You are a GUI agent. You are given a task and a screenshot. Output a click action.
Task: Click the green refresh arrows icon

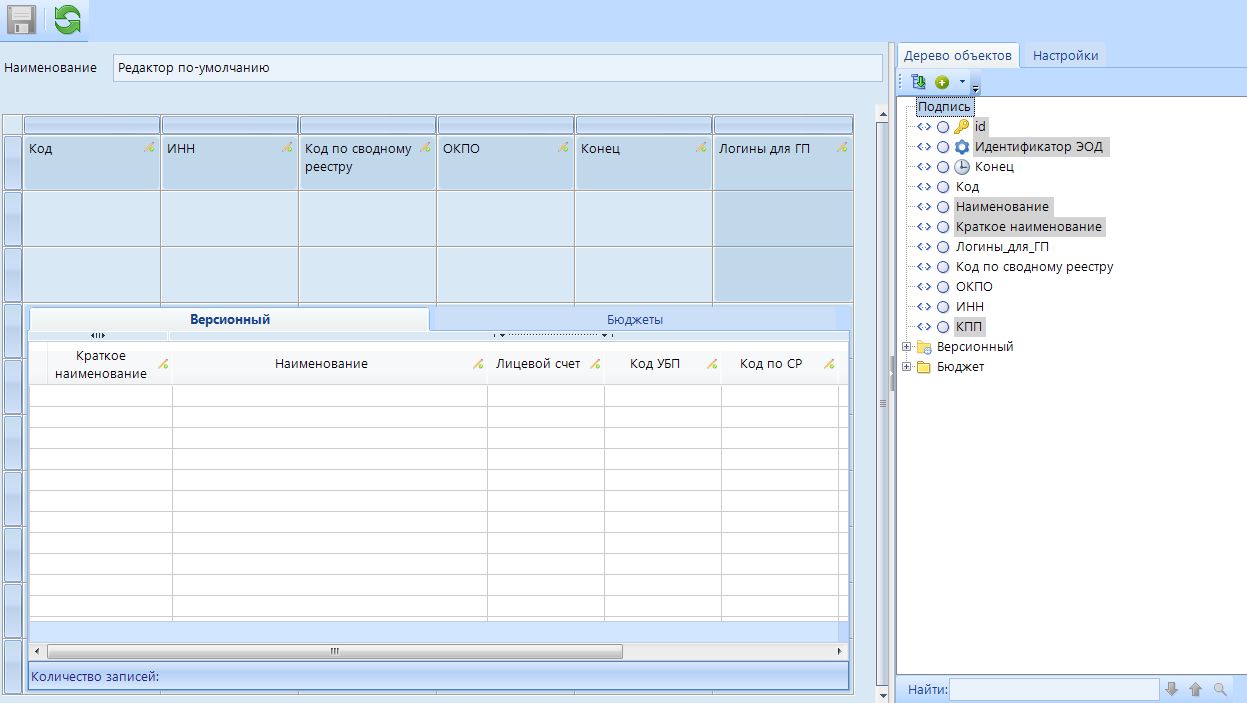(67, 20)
